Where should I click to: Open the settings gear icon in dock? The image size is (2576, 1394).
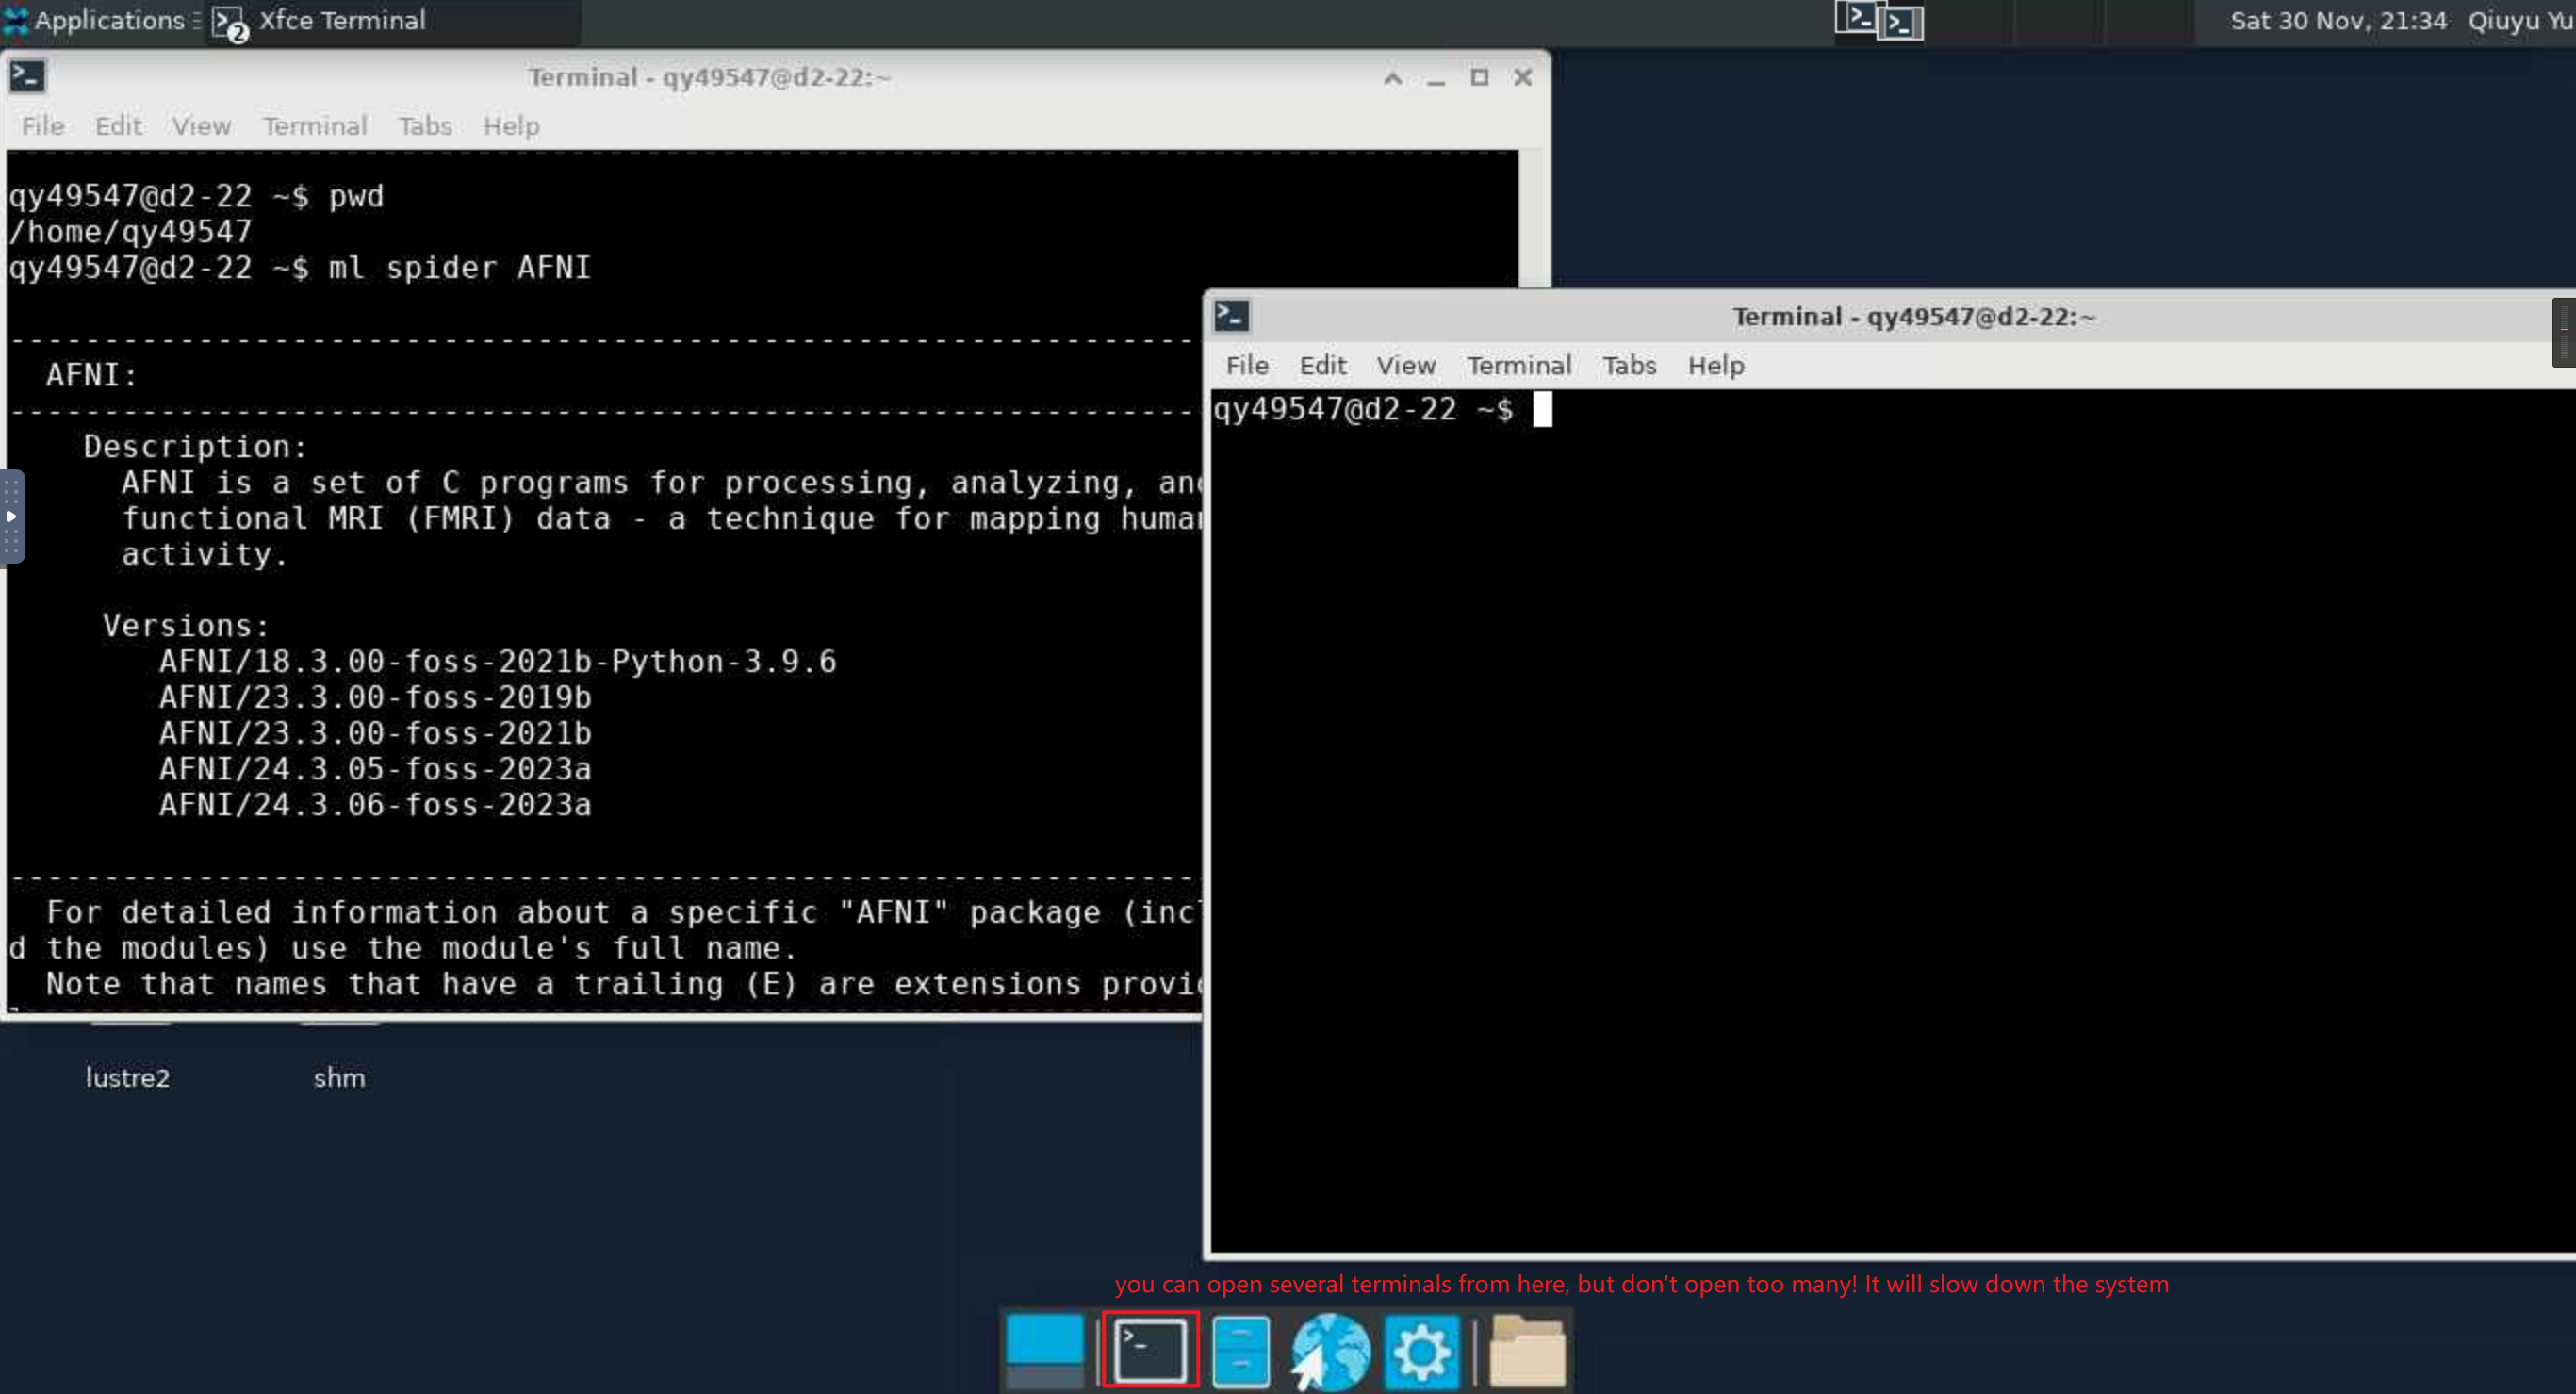click(1421, 1352)
